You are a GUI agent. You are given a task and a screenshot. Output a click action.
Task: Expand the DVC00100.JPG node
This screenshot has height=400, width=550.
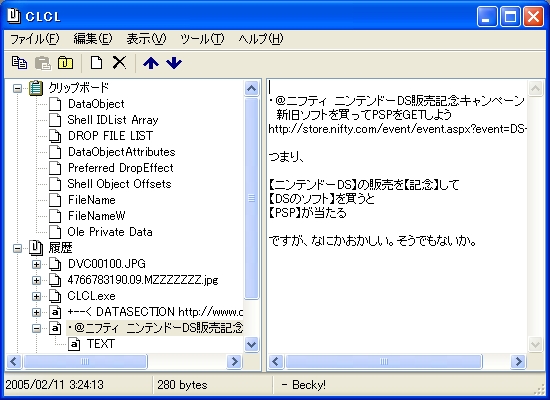click(36, 264)
